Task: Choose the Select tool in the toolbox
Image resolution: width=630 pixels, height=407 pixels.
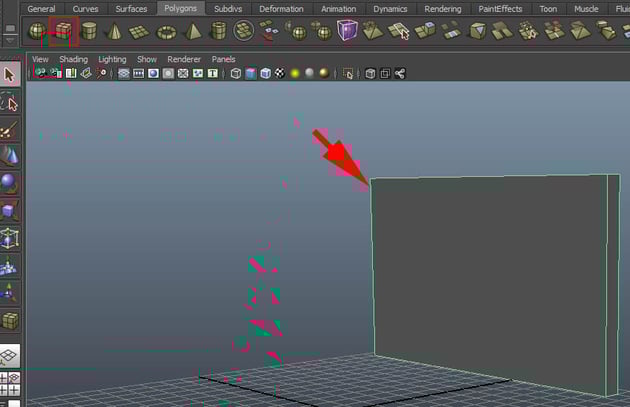Action: tap(10, 75)
